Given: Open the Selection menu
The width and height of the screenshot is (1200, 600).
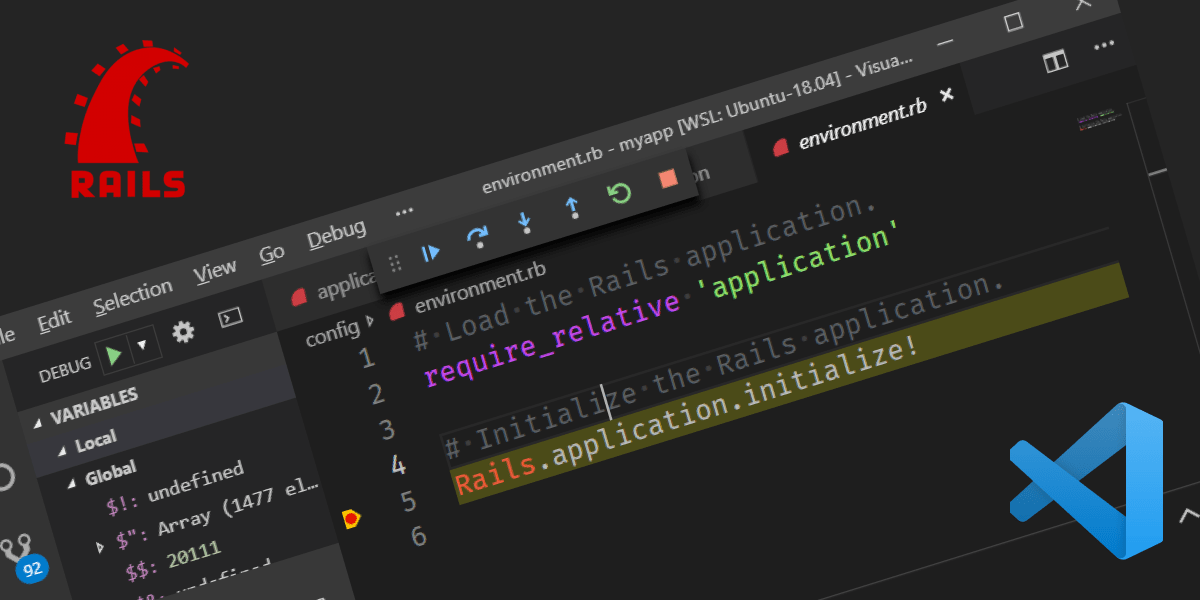Looking at the screenshot, I should pyautogui.click(x=133, y=297).
